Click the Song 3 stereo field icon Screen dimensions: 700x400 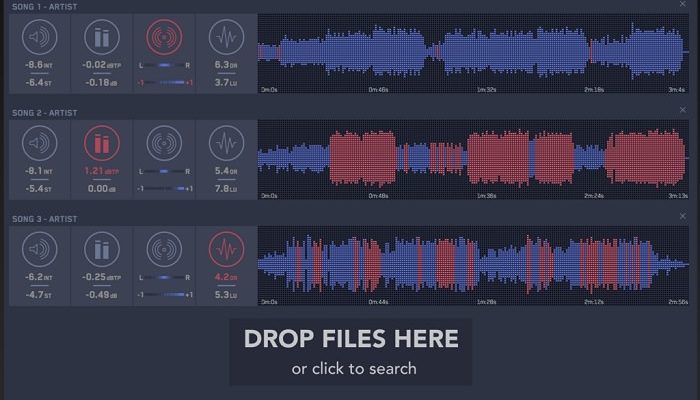coord(164,249)
